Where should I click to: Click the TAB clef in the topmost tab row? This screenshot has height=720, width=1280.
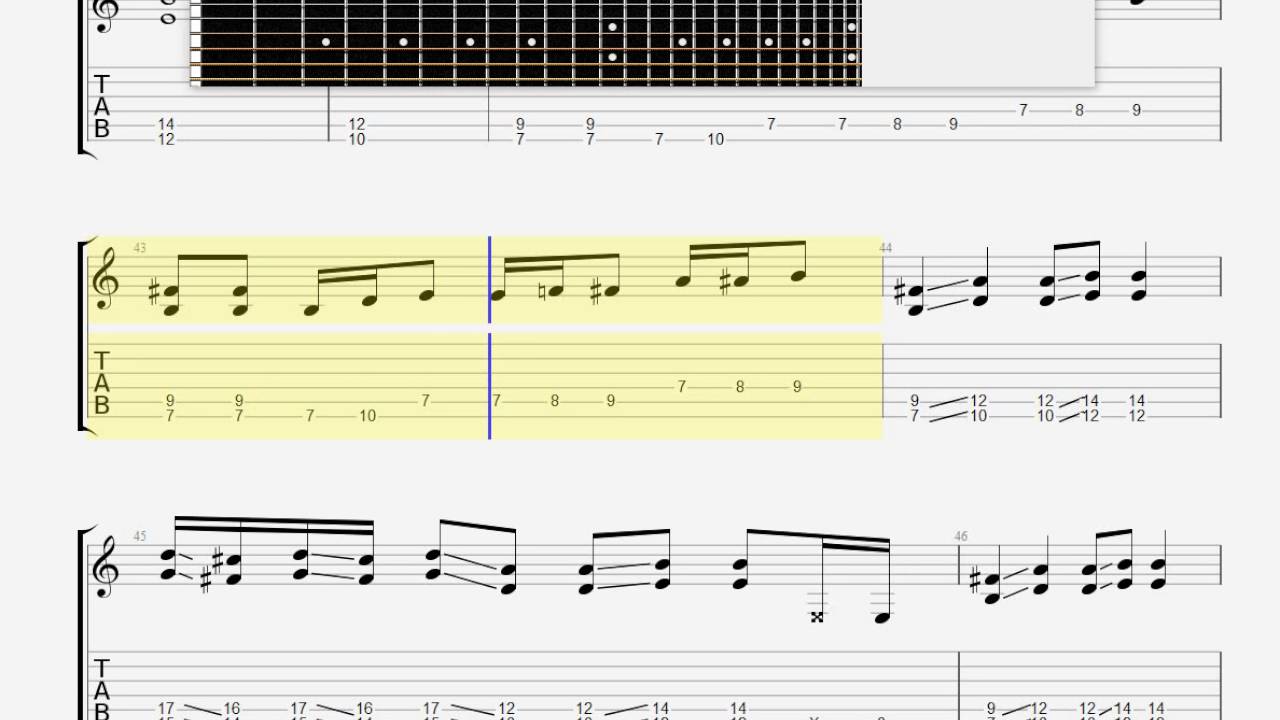click(101, 107)
